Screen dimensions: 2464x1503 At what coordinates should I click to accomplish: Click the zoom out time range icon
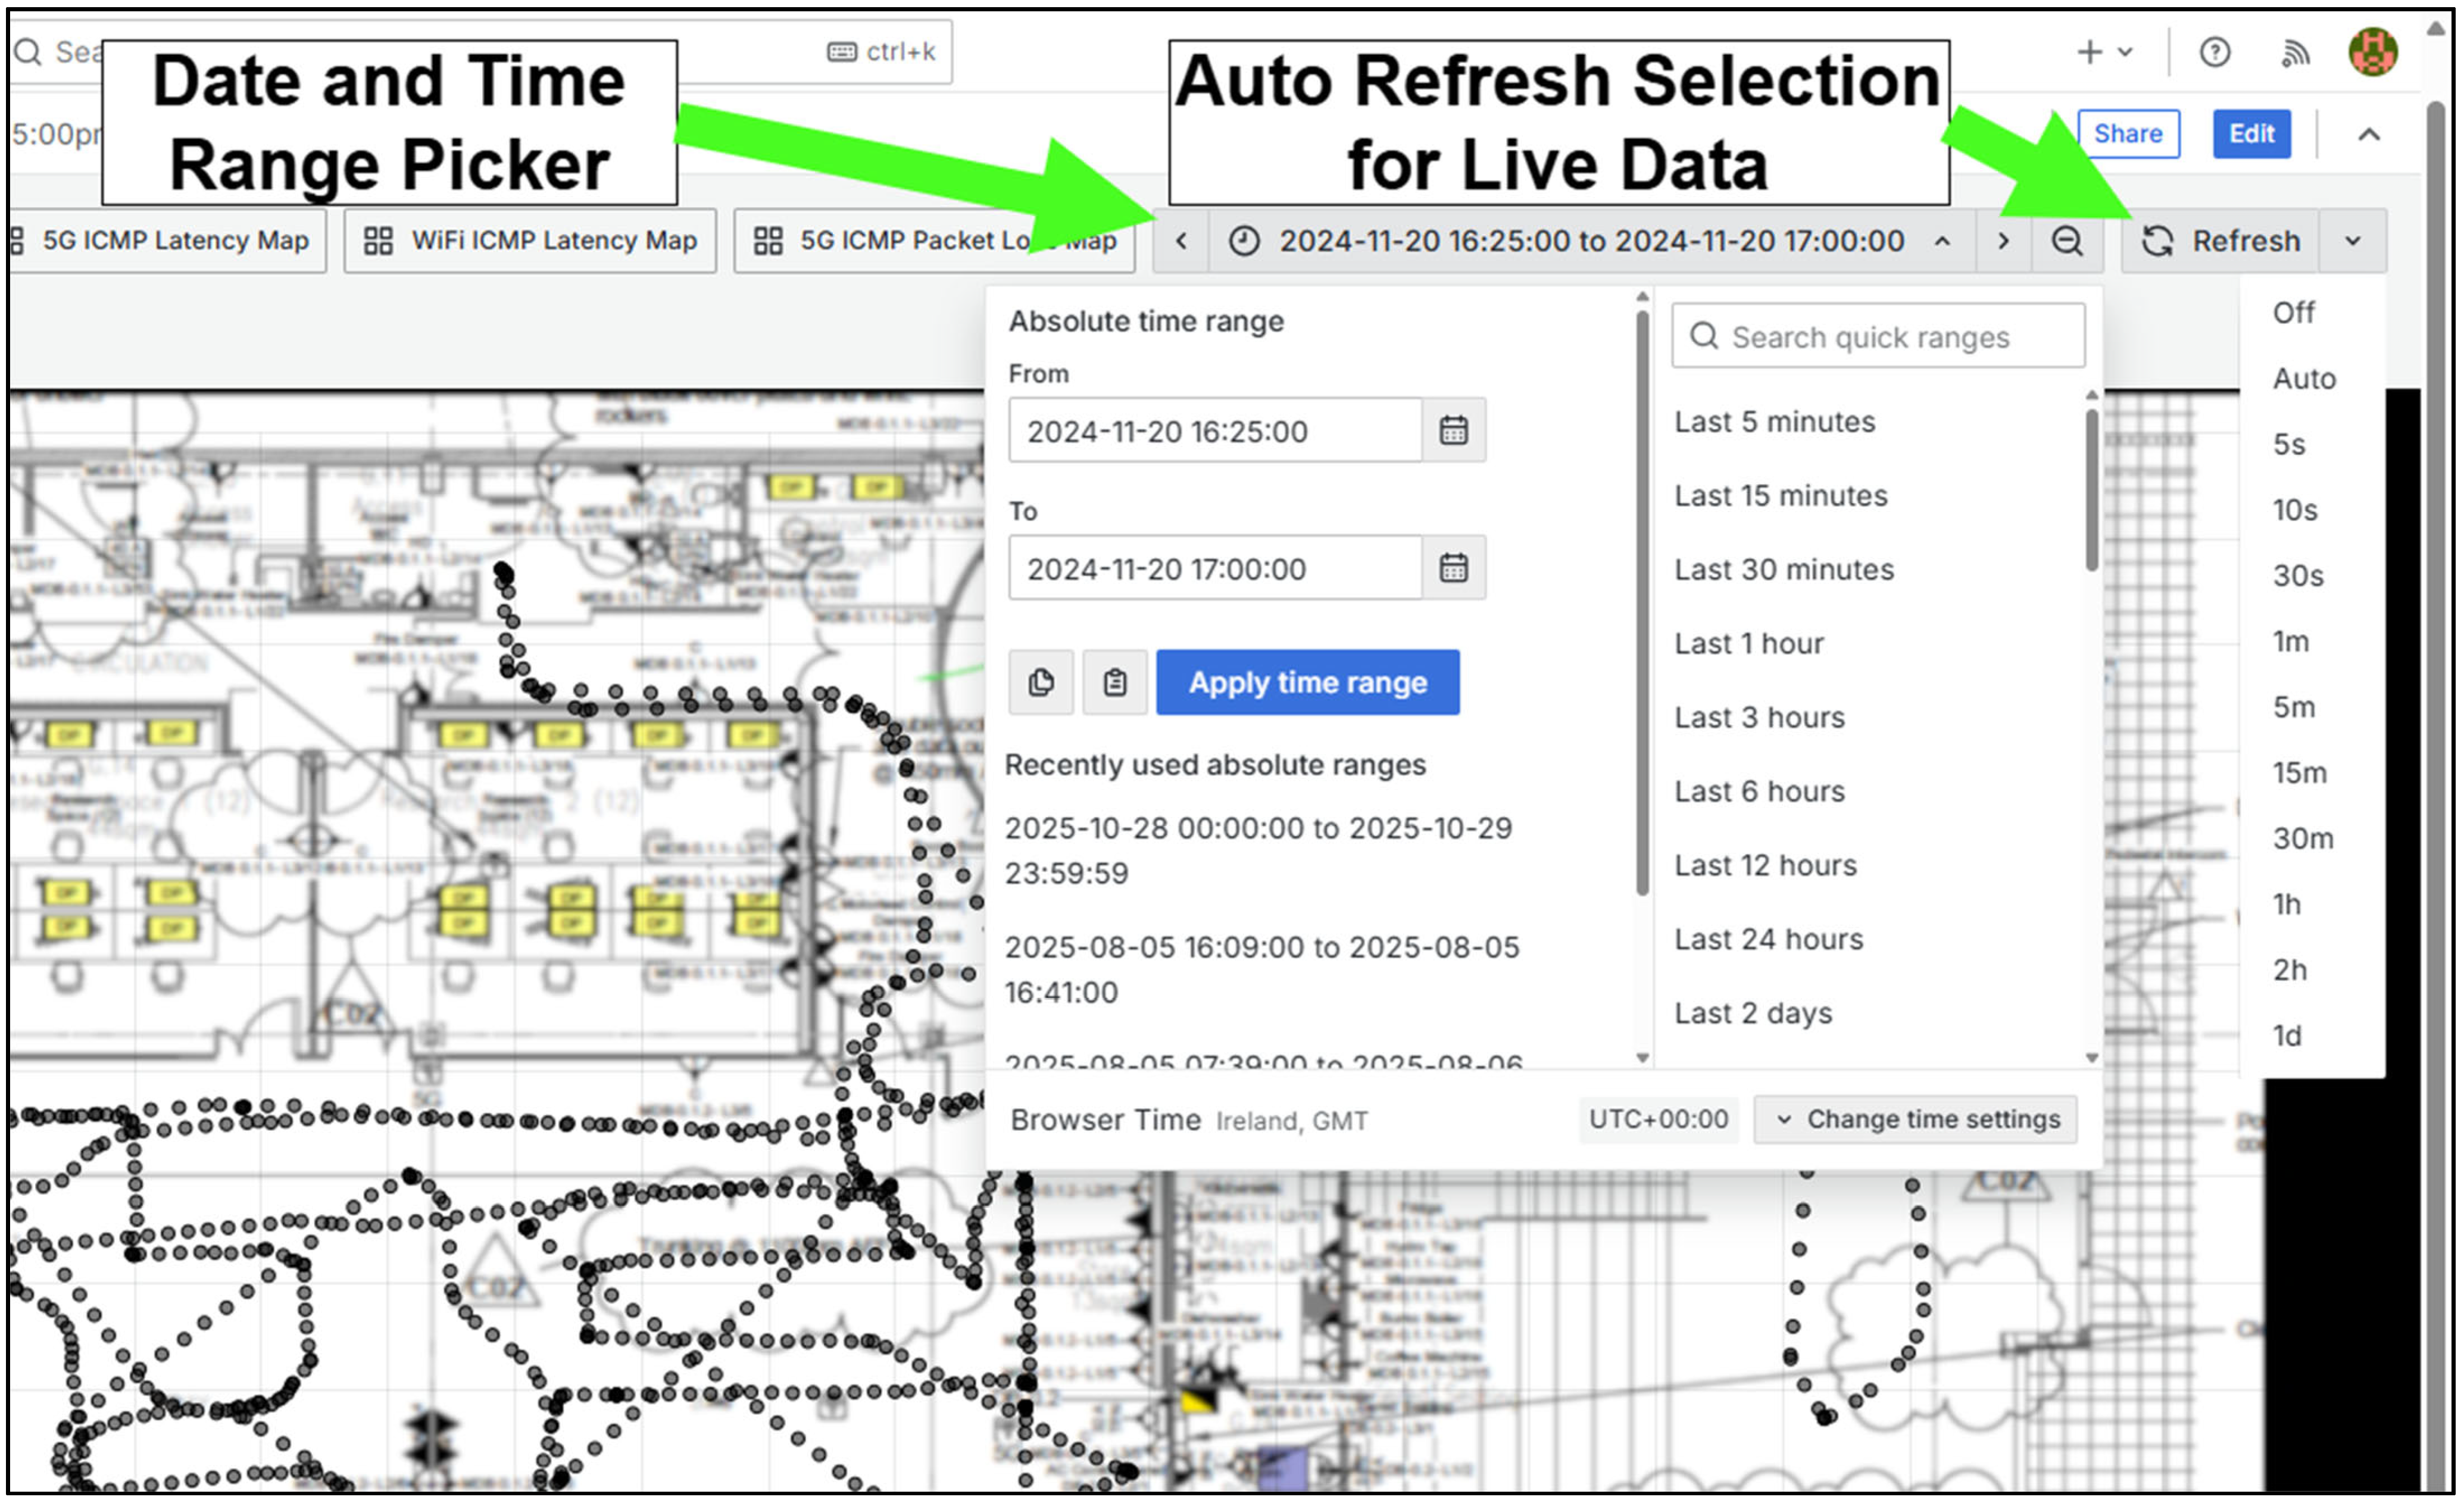pyautogui.click(x=2066, y=241)
